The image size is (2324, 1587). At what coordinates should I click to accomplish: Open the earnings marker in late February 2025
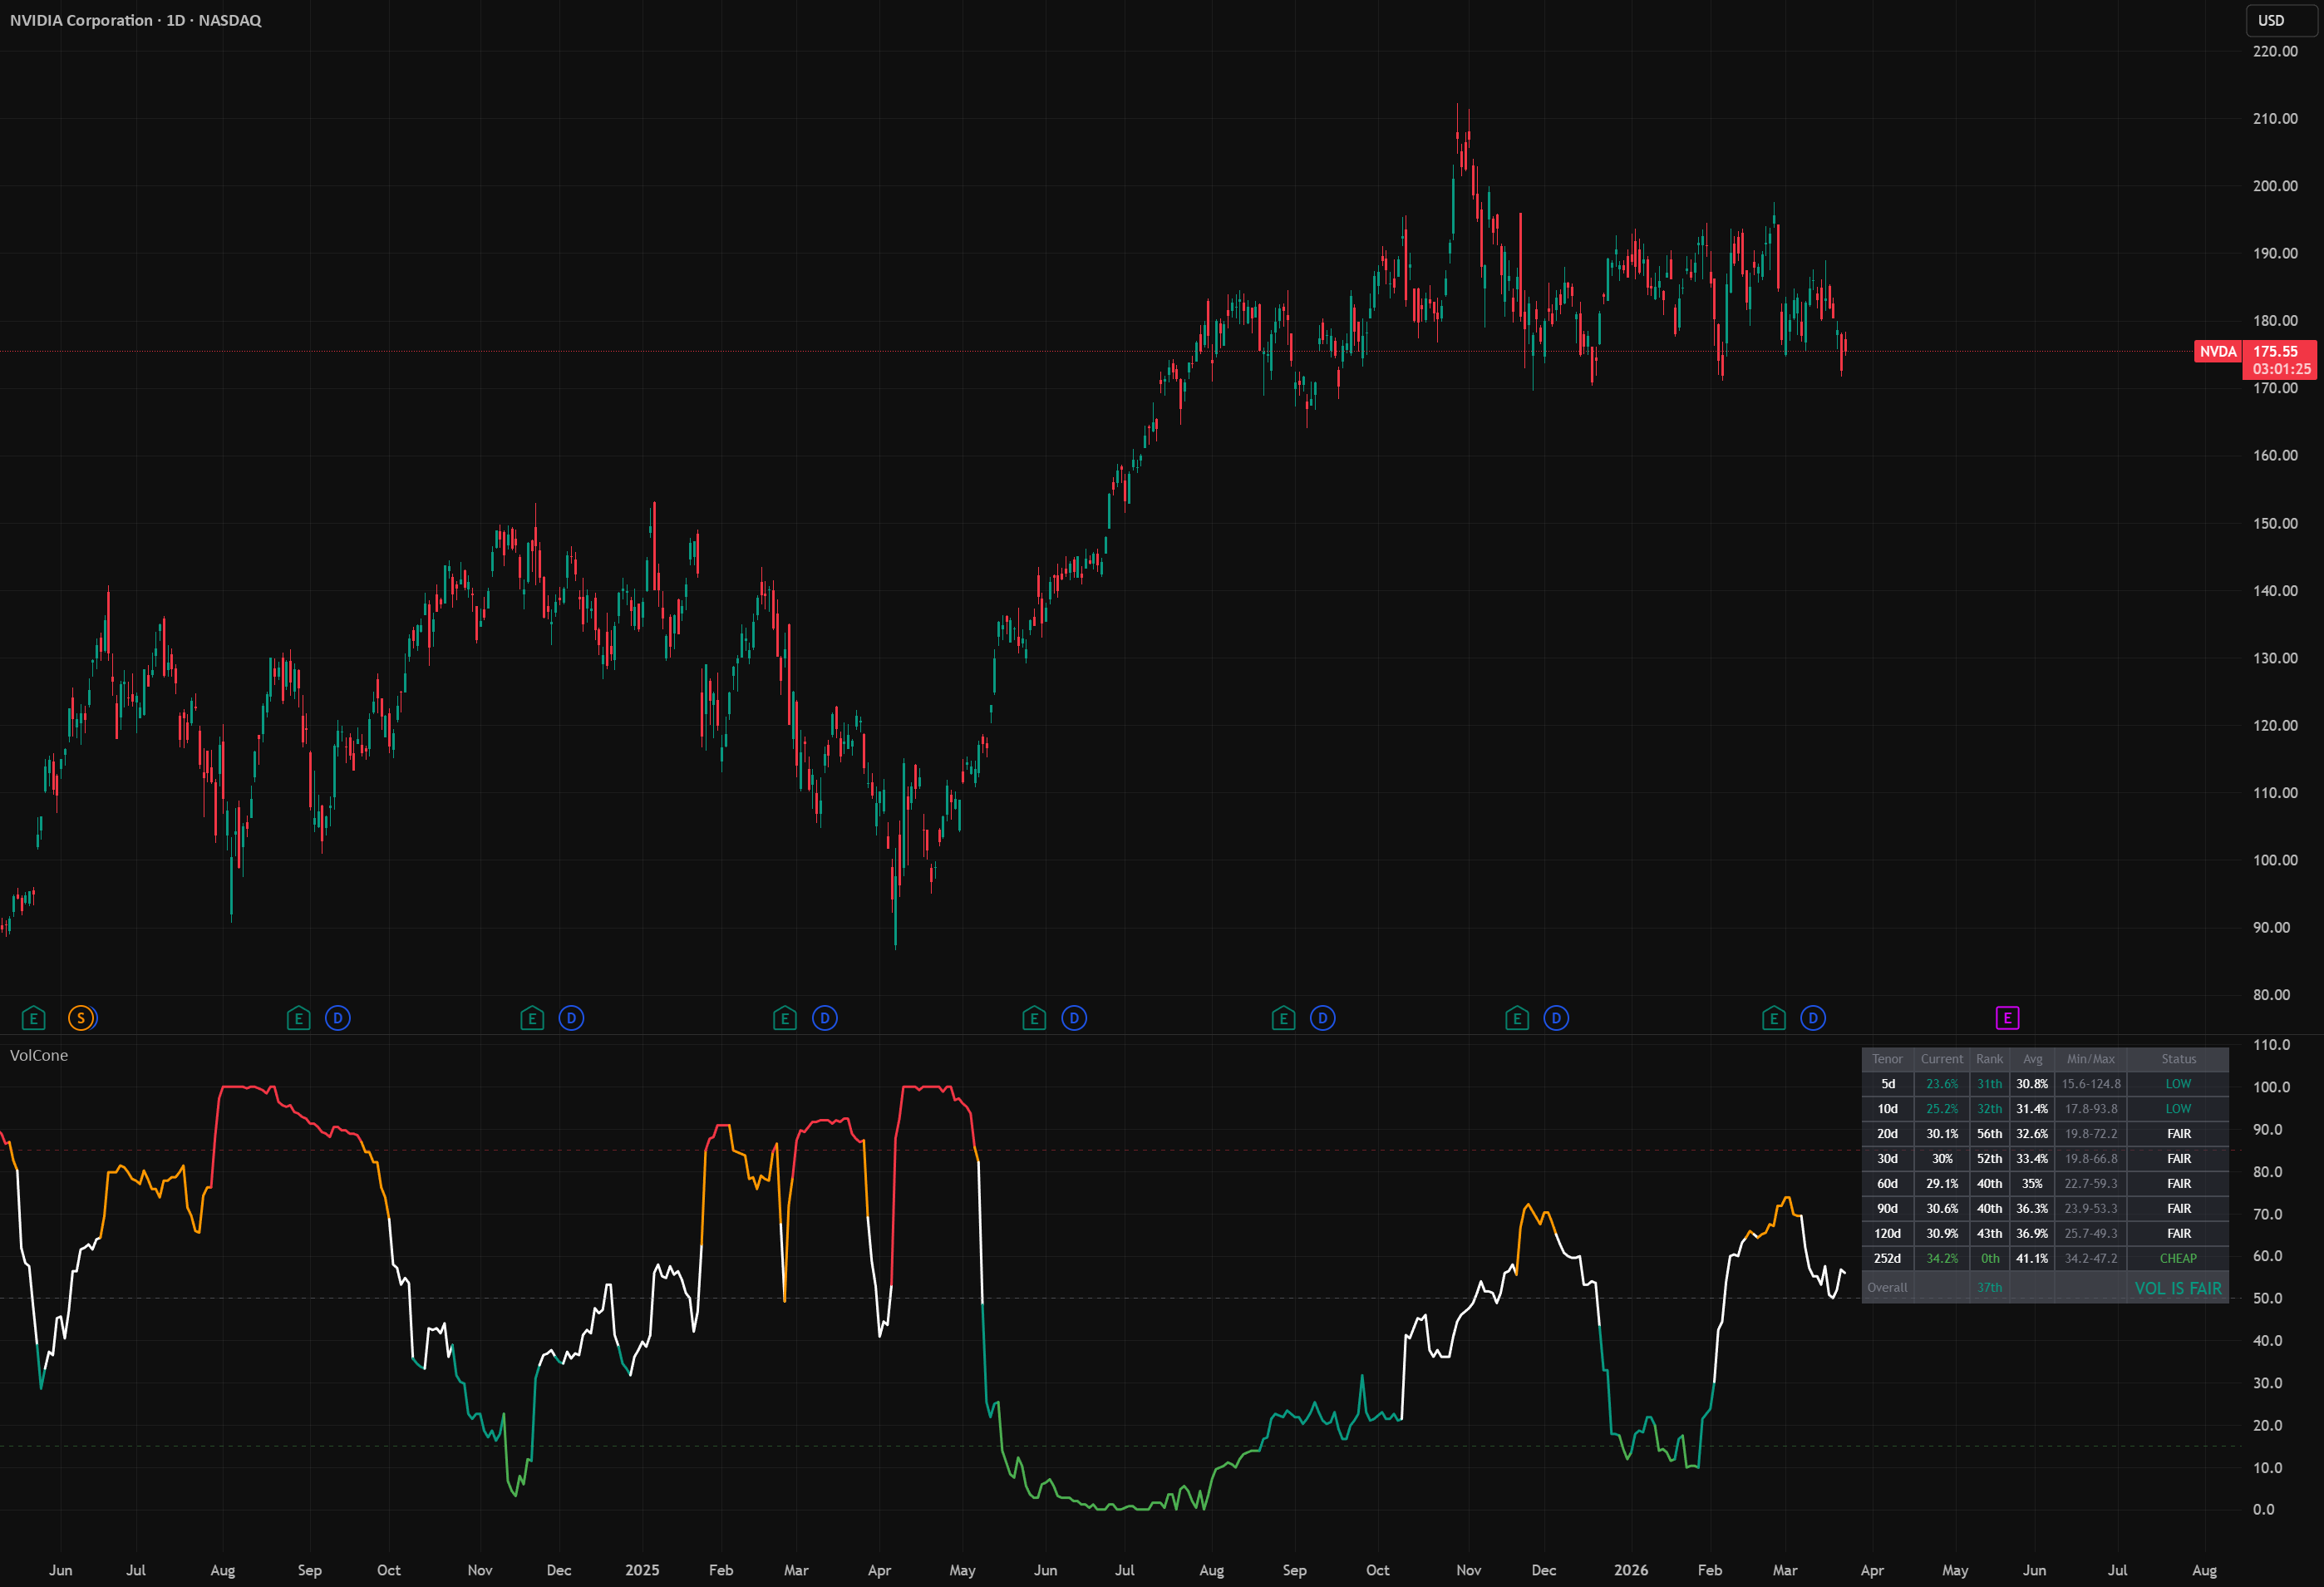[785, 1018]
